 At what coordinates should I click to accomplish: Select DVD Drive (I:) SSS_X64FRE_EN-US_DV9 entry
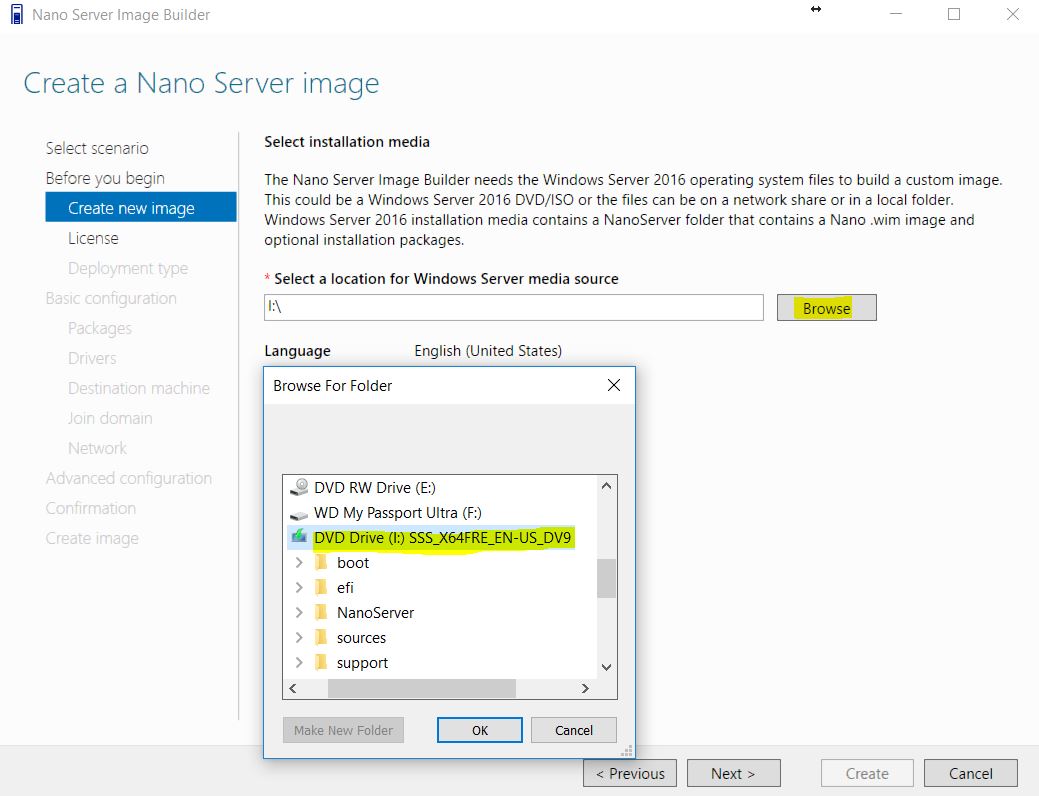(443, 538)
